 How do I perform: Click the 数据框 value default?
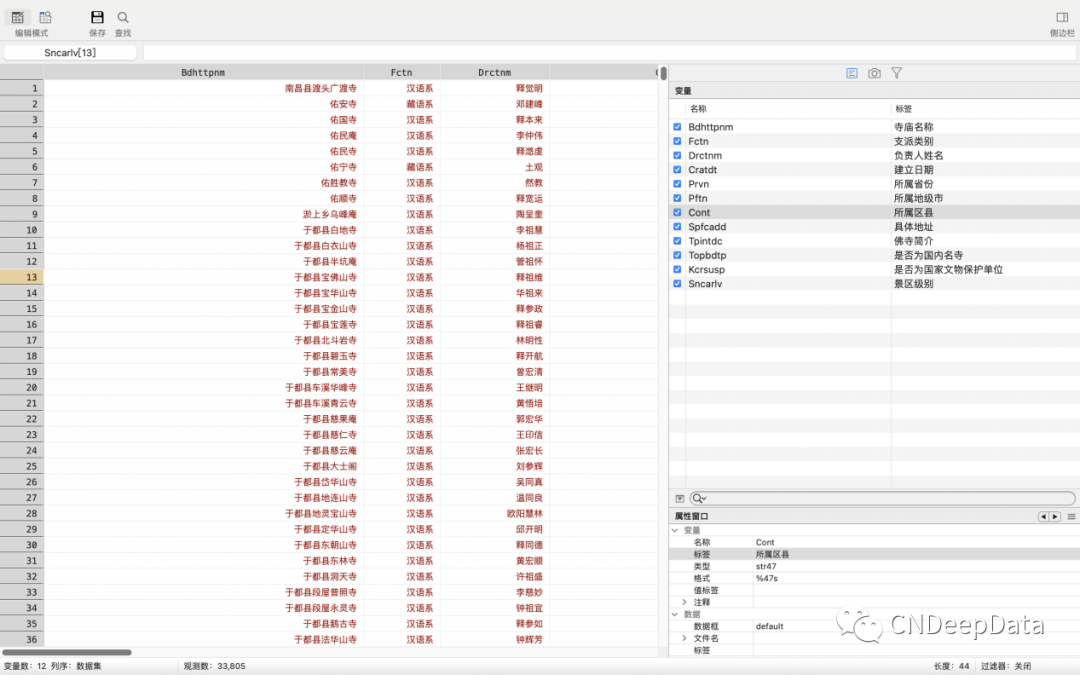coord(769,626)
